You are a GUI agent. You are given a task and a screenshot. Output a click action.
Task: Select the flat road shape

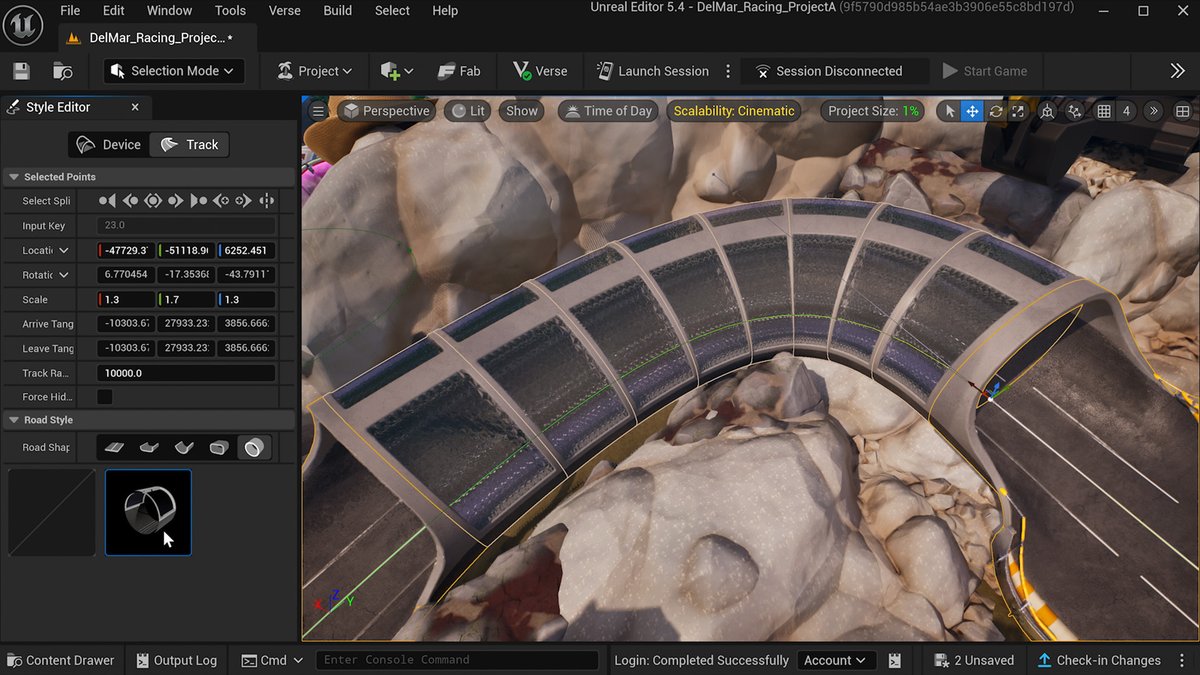(x=115, y=448)
